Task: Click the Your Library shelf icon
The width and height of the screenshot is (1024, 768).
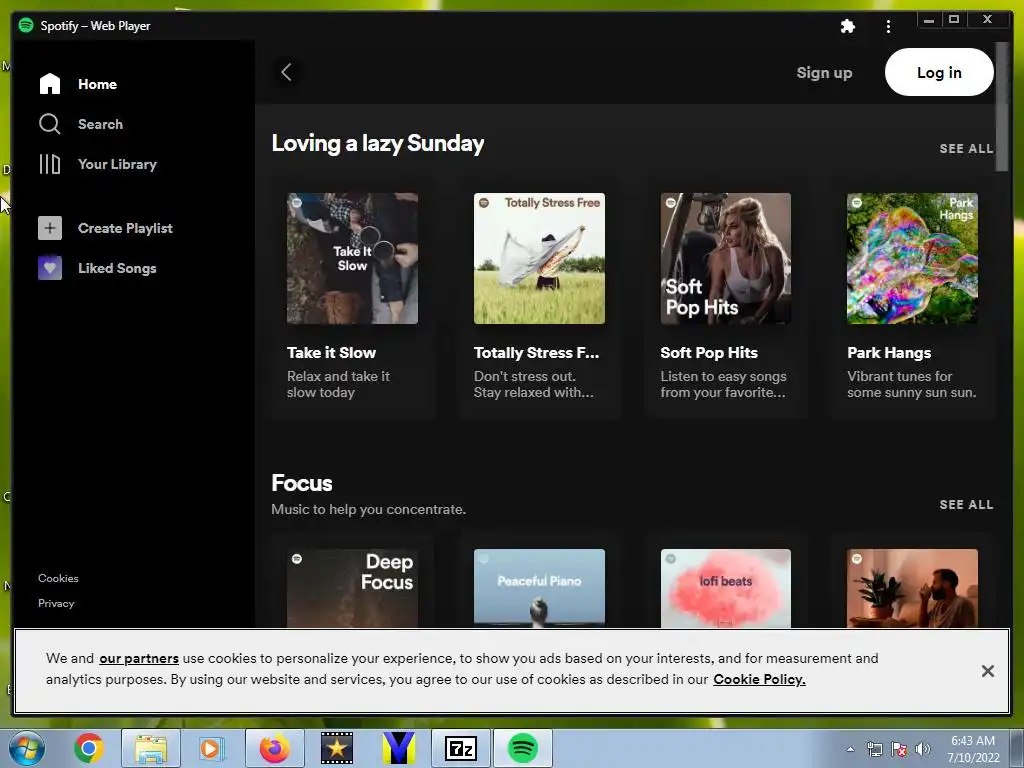Action: (x=50, y=164)
